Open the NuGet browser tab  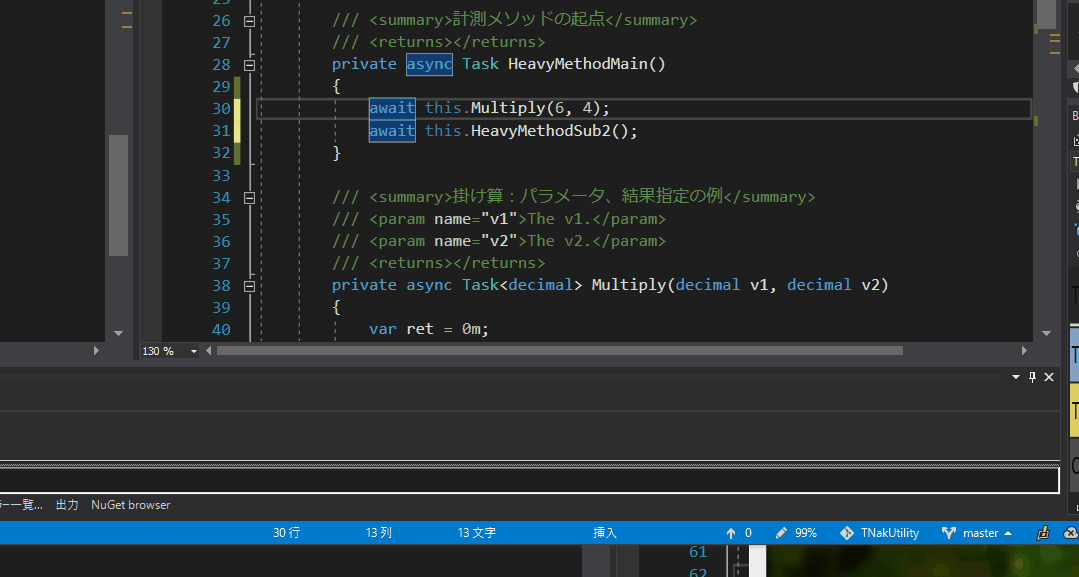[x=130, y=505]
